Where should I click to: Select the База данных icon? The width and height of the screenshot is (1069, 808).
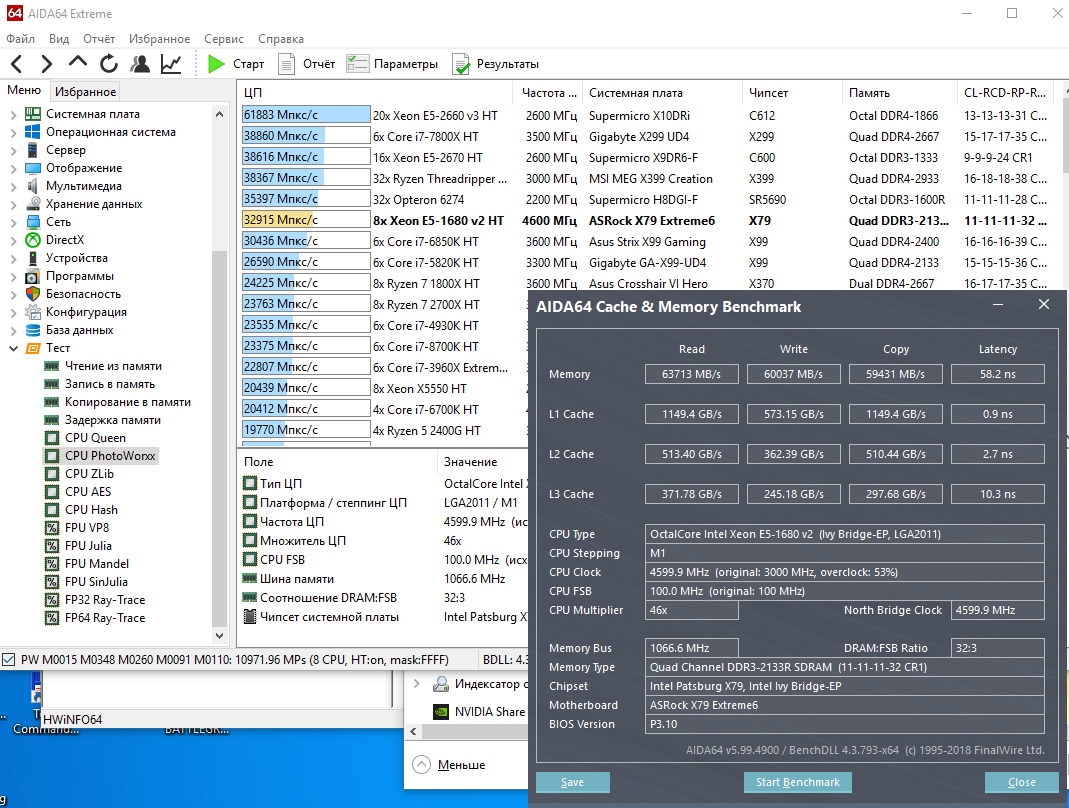click(x=33, y=330)
